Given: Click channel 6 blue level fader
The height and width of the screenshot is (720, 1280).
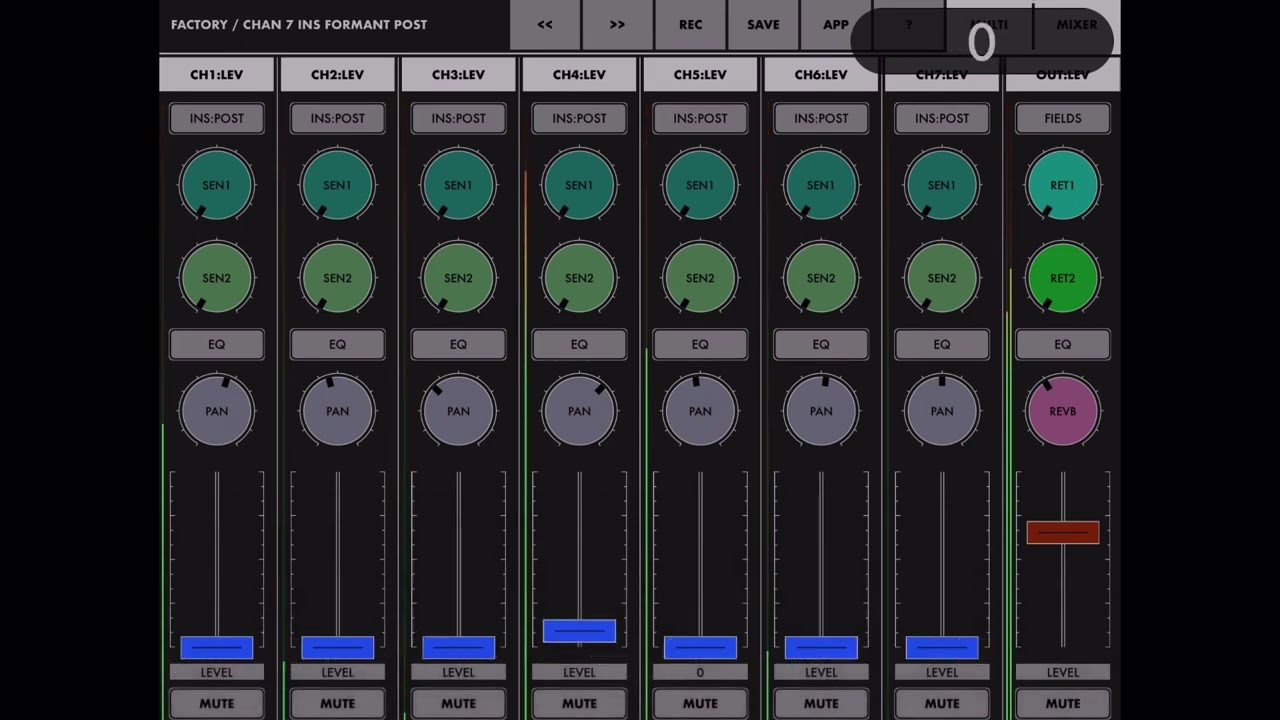Looking at the screenshot, I should 821,648.
